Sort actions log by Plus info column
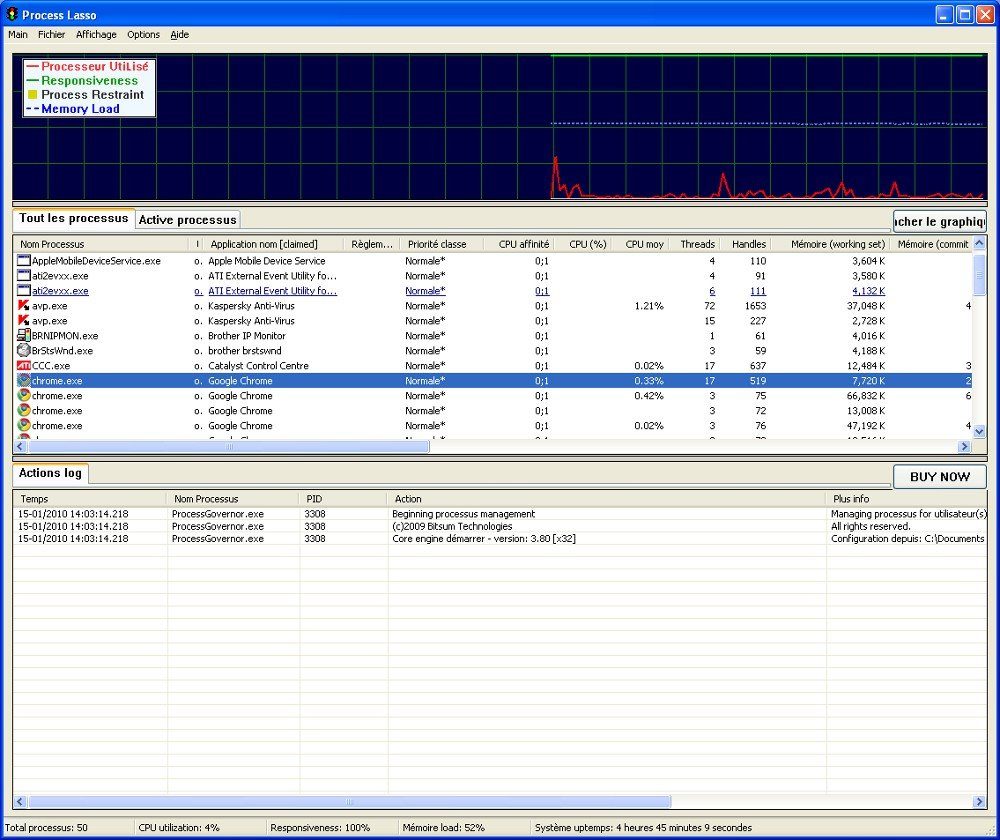Viewport: 1000px width, 840px height. click(906, 499)
